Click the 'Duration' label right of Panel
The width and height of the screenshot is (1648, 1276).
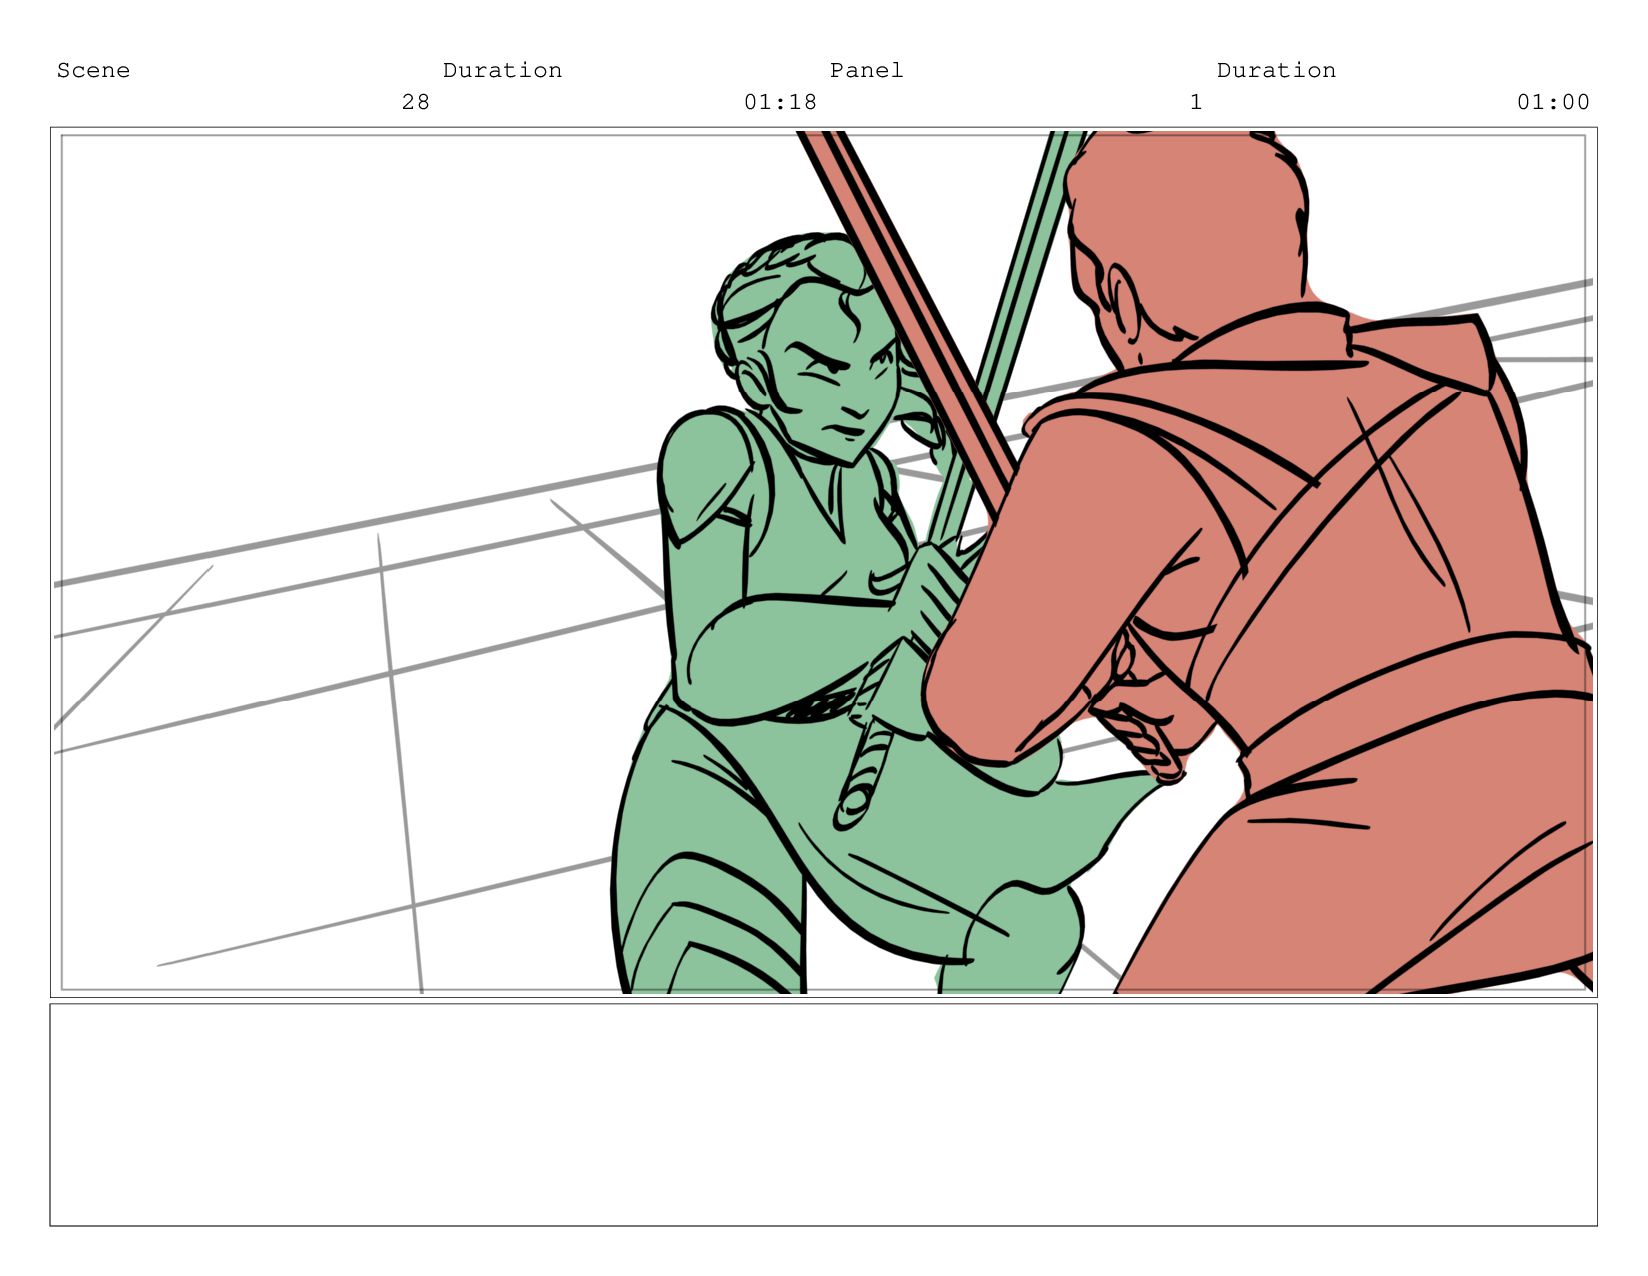coord(1276,70)
